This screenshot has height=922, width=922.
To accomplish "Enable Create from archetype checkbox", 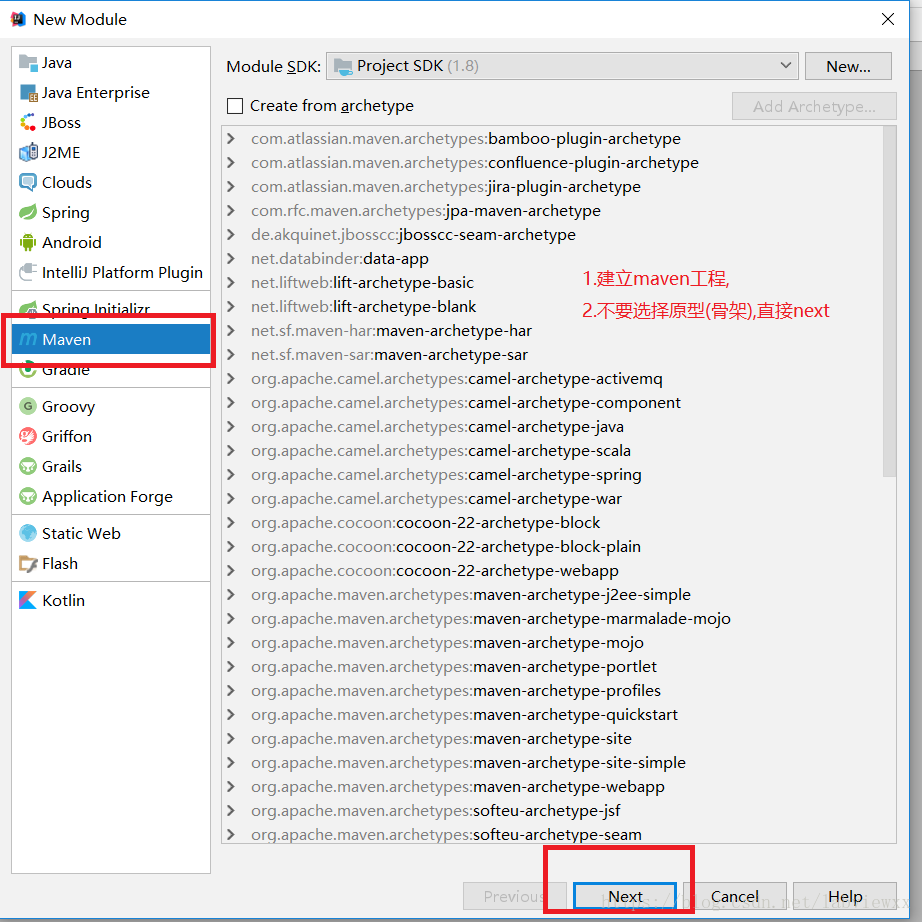I will [235, 106].
